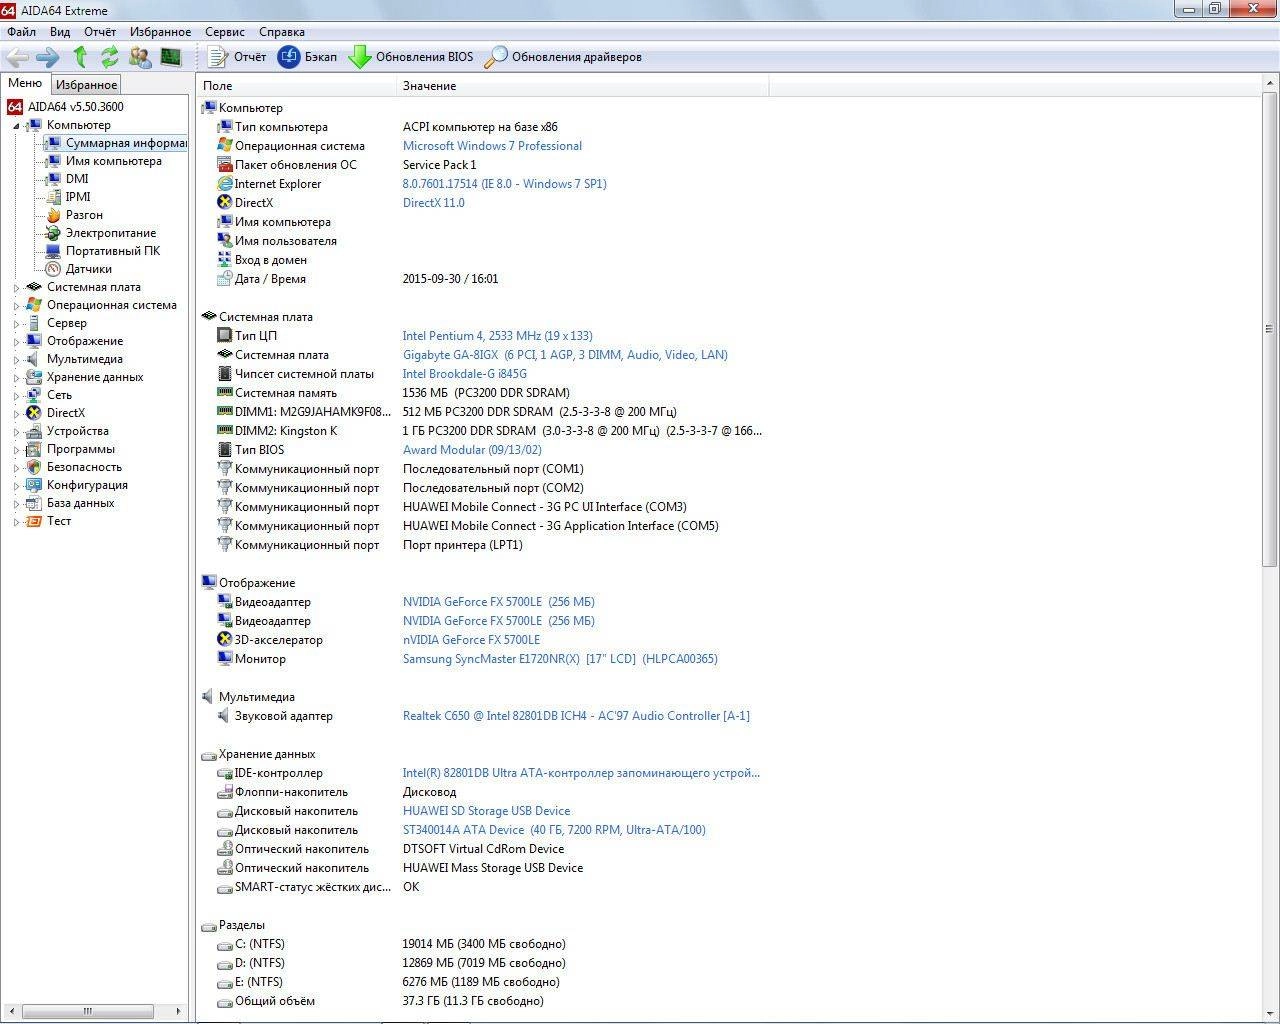Click the Устройства tree icon
This screenshot has width=1280, height=1024.
[x=34, y=431]
